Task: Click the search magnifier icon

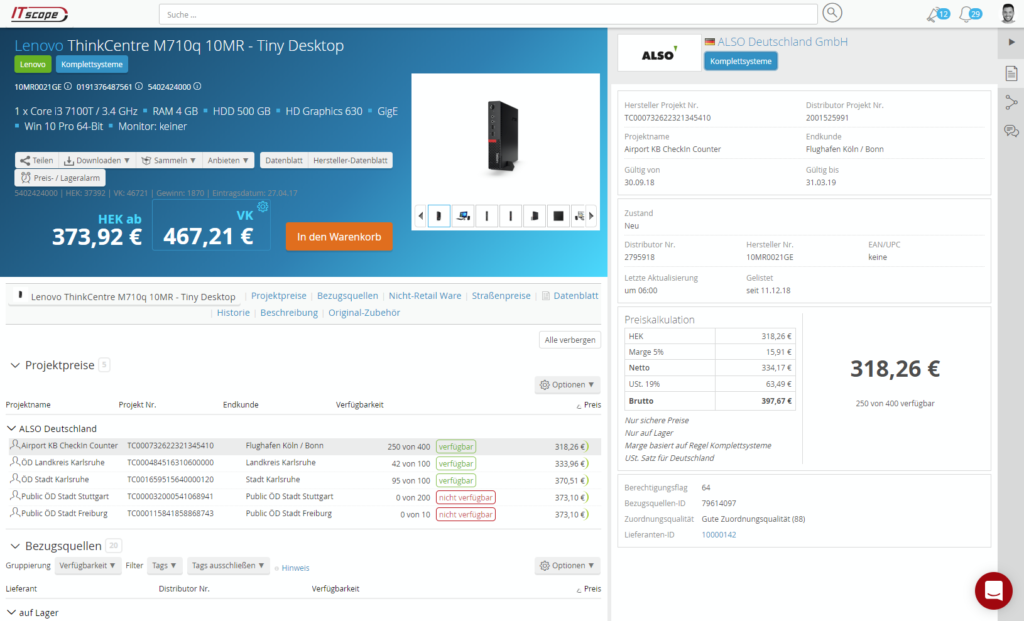Action: [x=831, y=12]
